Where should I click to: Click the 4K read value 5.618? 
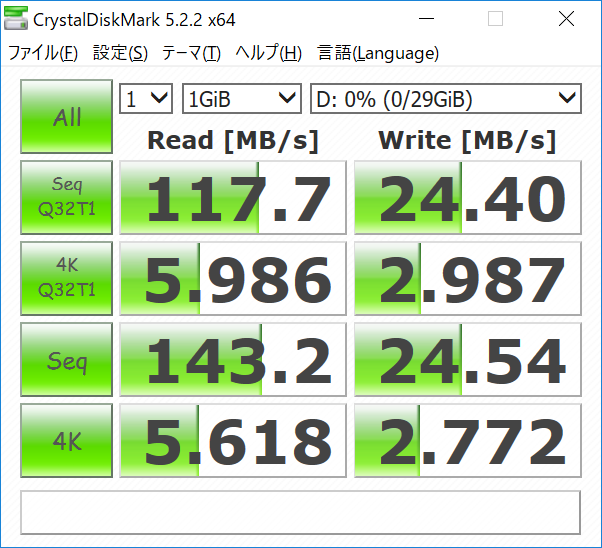pyautogui.click(x=233, y=440)
